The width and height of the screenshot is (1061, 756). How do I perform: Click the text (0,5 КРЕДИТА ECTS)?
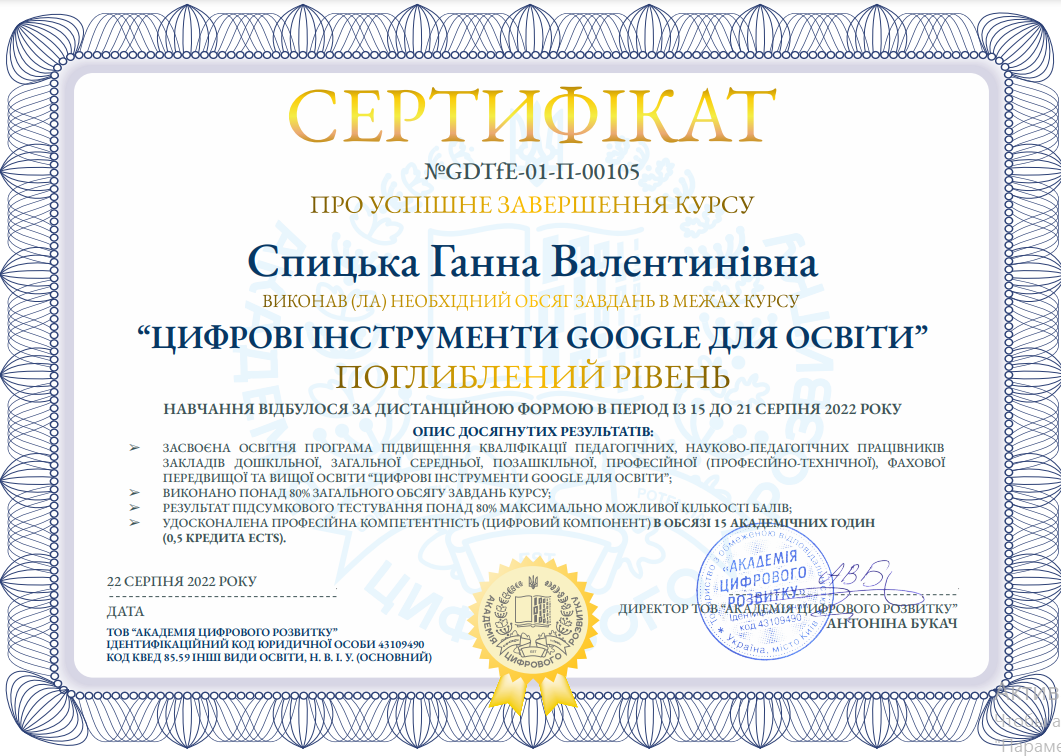click(224, 539)
